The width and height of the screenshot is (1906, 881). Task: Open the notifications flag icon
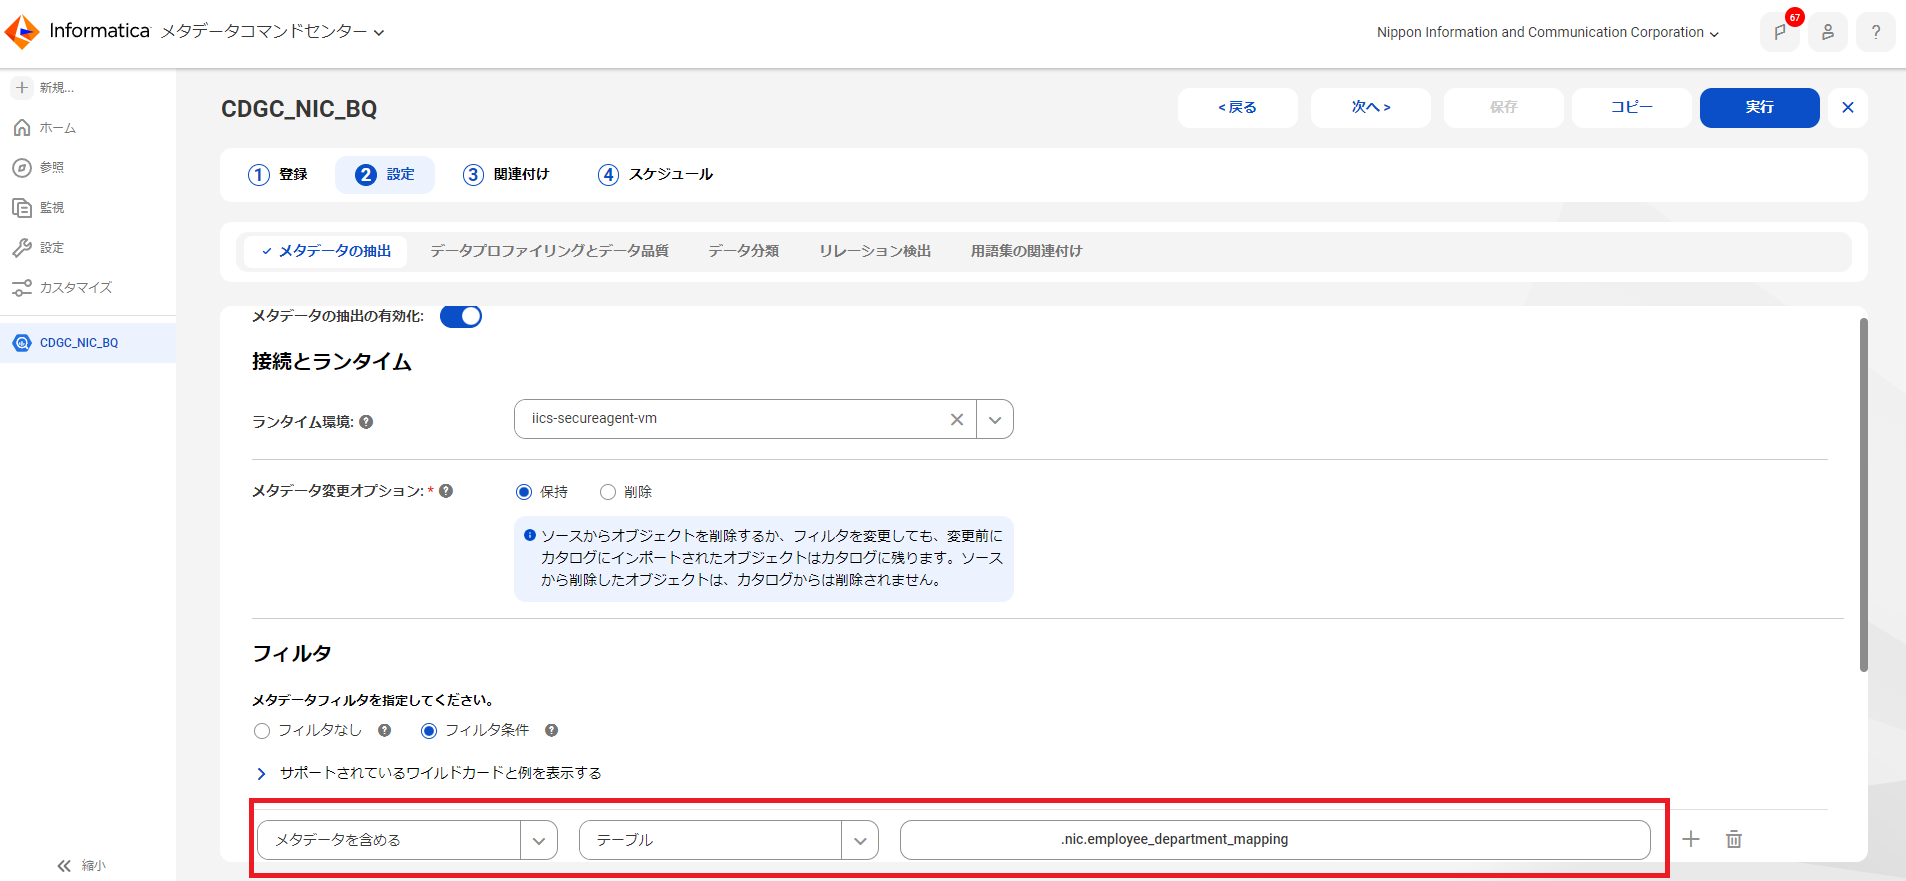1779,32
